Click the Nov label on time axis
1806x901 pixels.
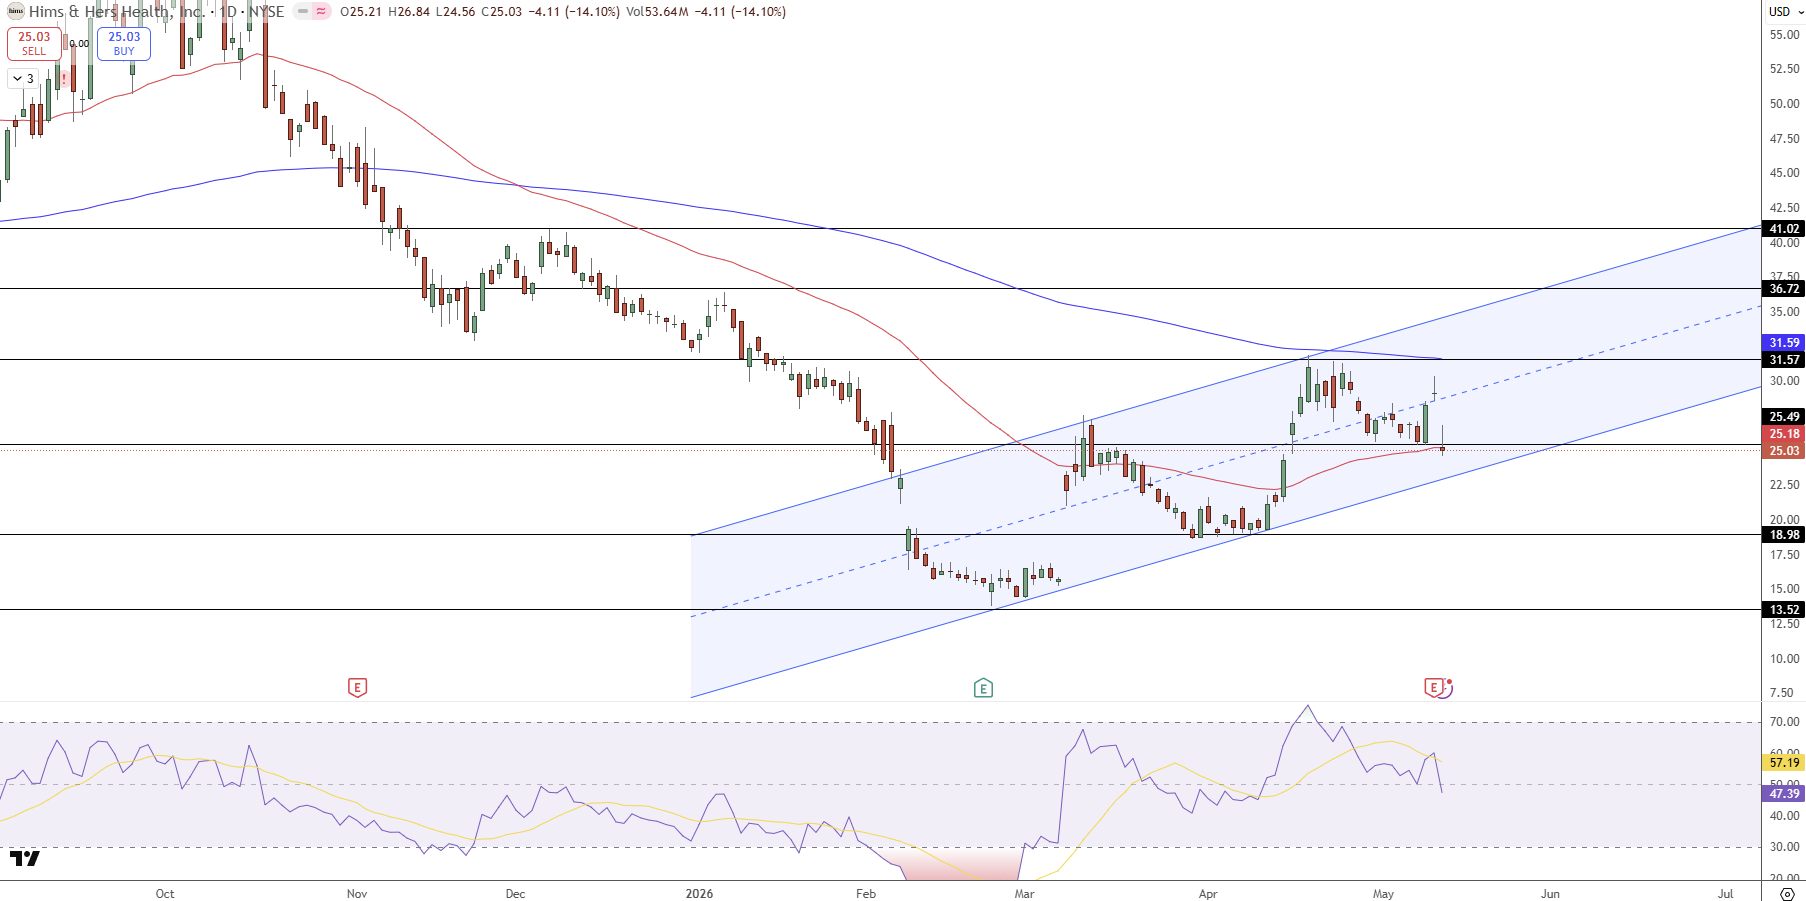[x=357, y=894]
